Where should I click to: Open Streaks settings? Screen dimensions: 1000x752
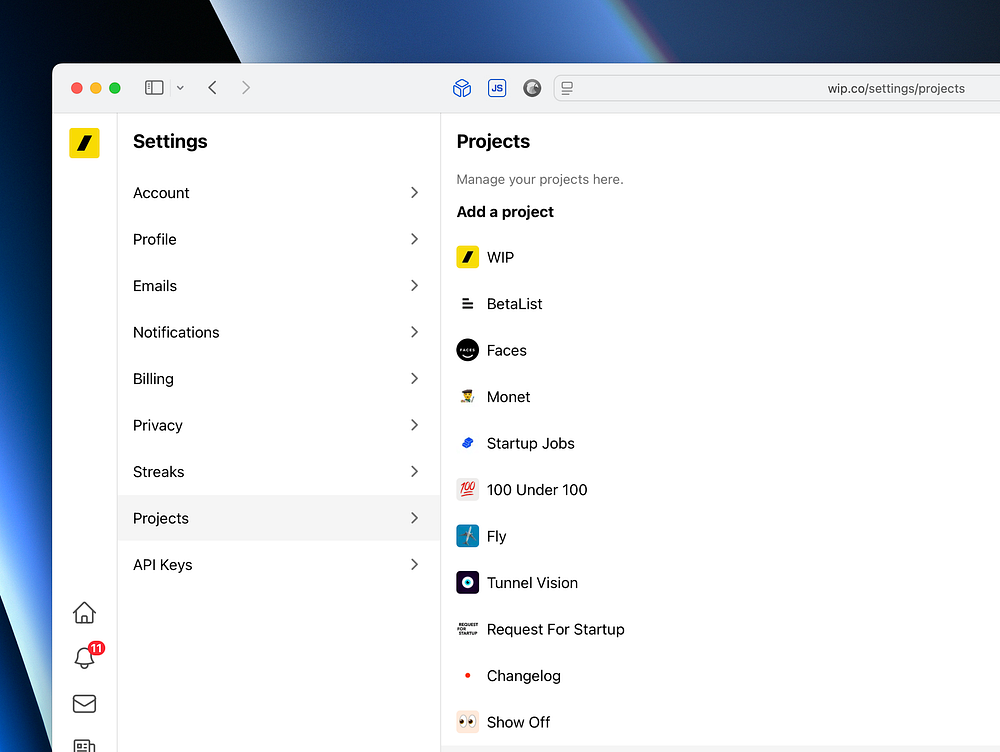coord(279,472)
